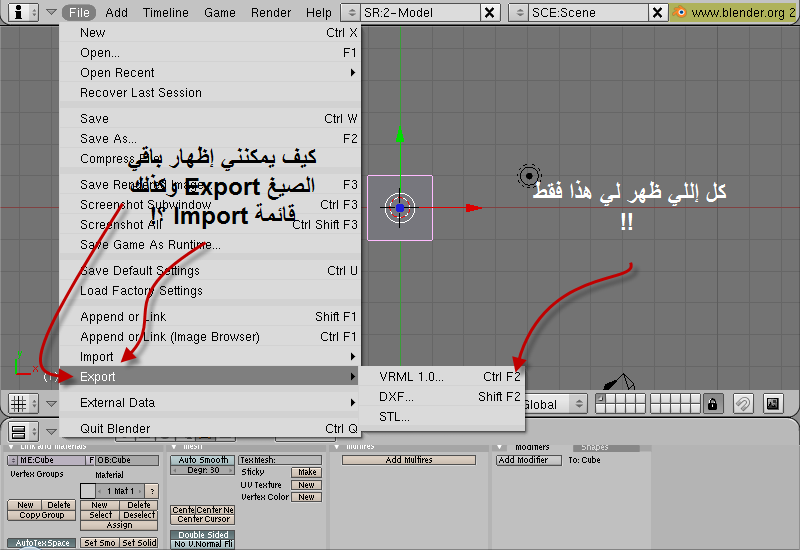Open the ME:Cube mesh datablock selector
The width and height of the screenshot is (800, 550).
tap(13, 460)
